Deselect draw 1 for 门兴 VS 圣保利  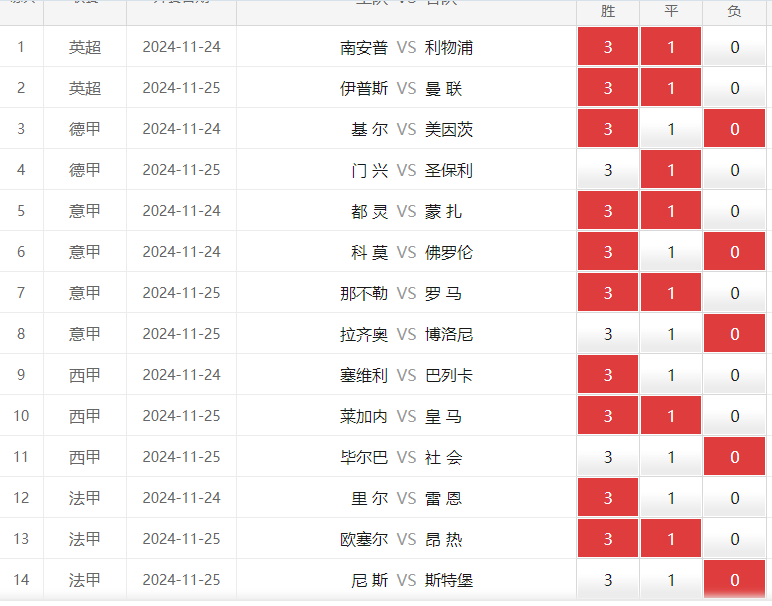point(671,169)
